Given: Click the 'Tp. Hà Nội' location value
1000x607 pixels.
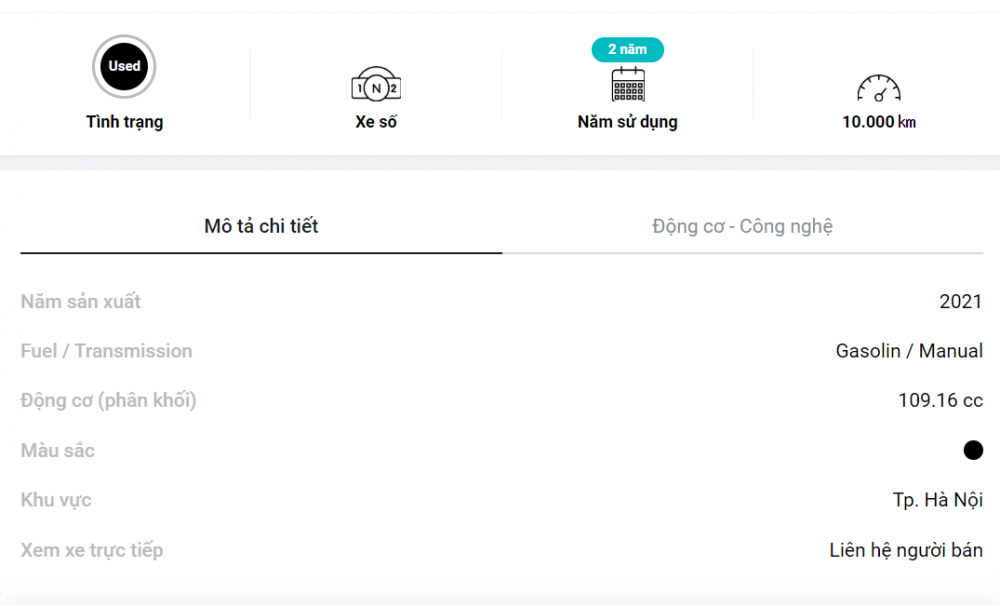Looking at the screenshot, I should [938, 500].
